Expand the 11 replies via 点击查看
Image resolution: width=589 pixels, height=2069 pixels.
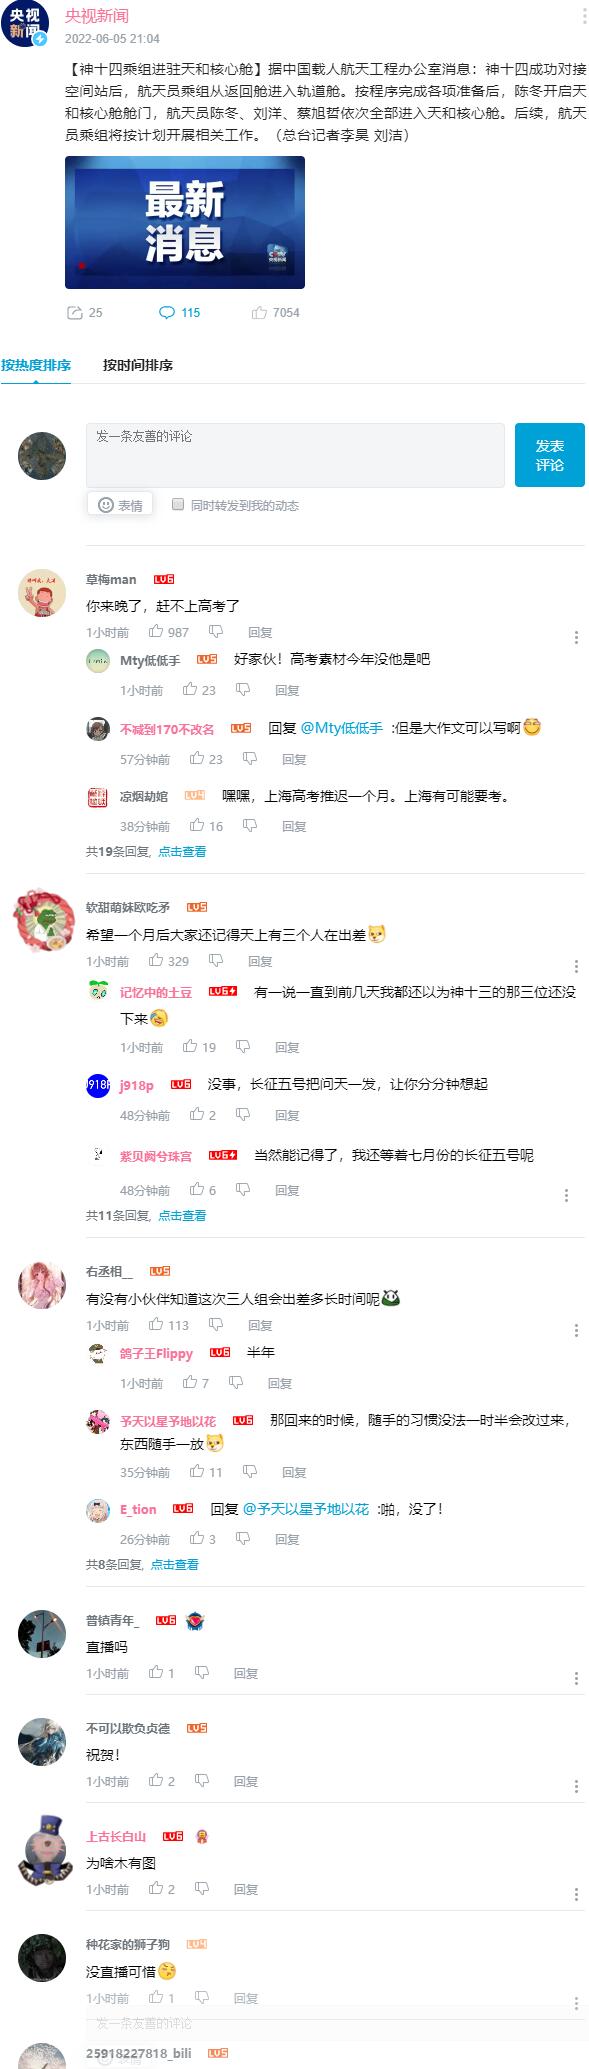click(182, 1216)
